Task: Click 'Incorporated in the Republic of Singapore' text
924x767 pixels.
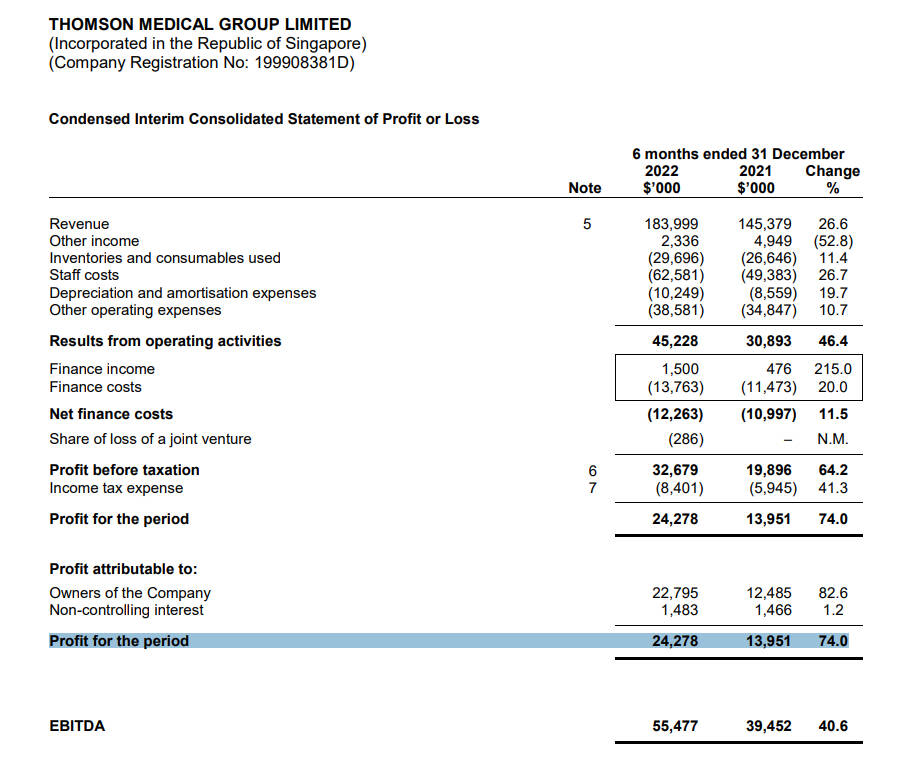Action: (207, 44)
